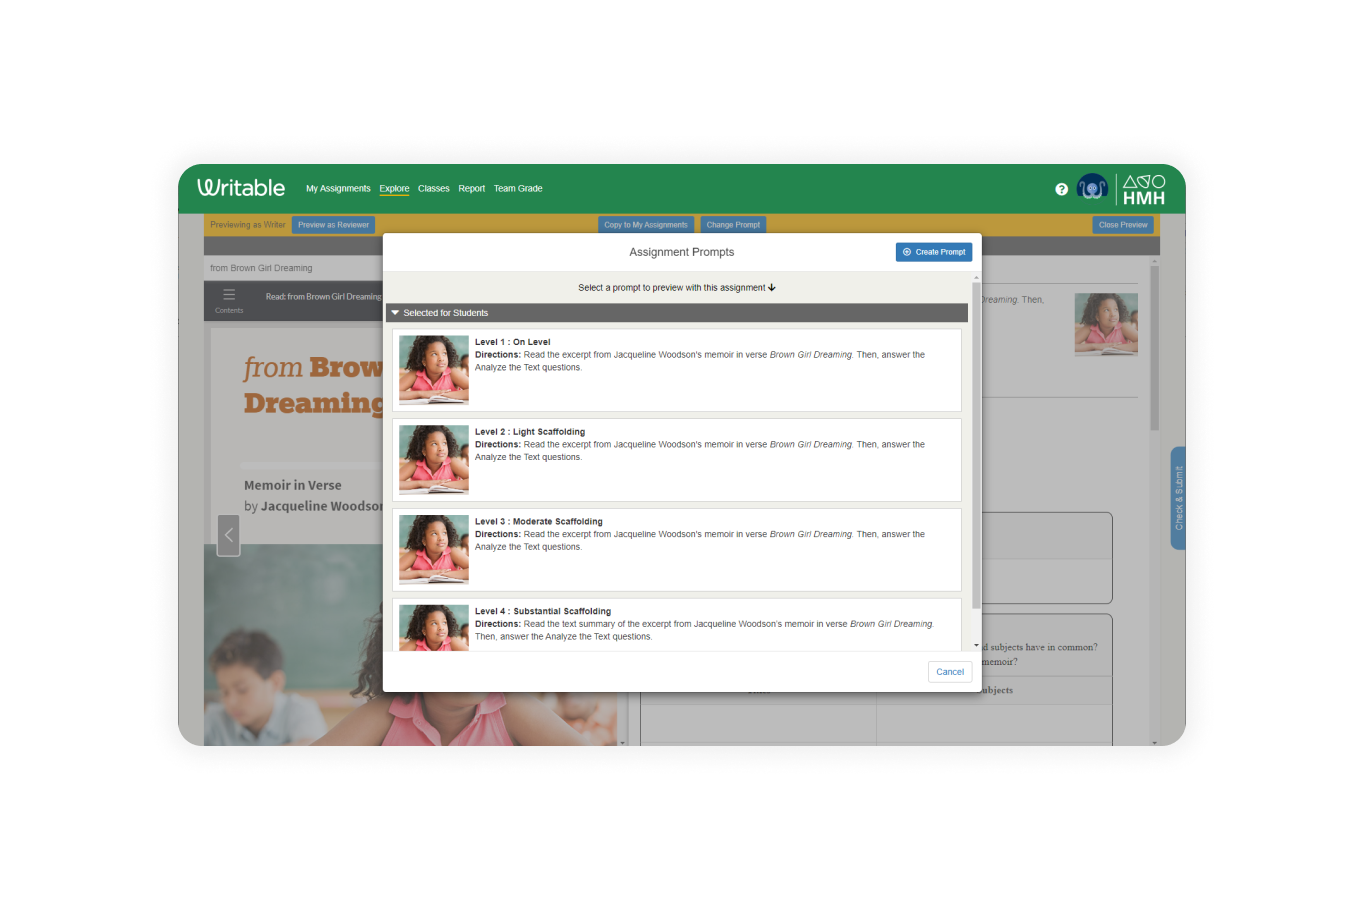
Task: Cancel the Assignment Prompts dialog
Action: (949, 671)
